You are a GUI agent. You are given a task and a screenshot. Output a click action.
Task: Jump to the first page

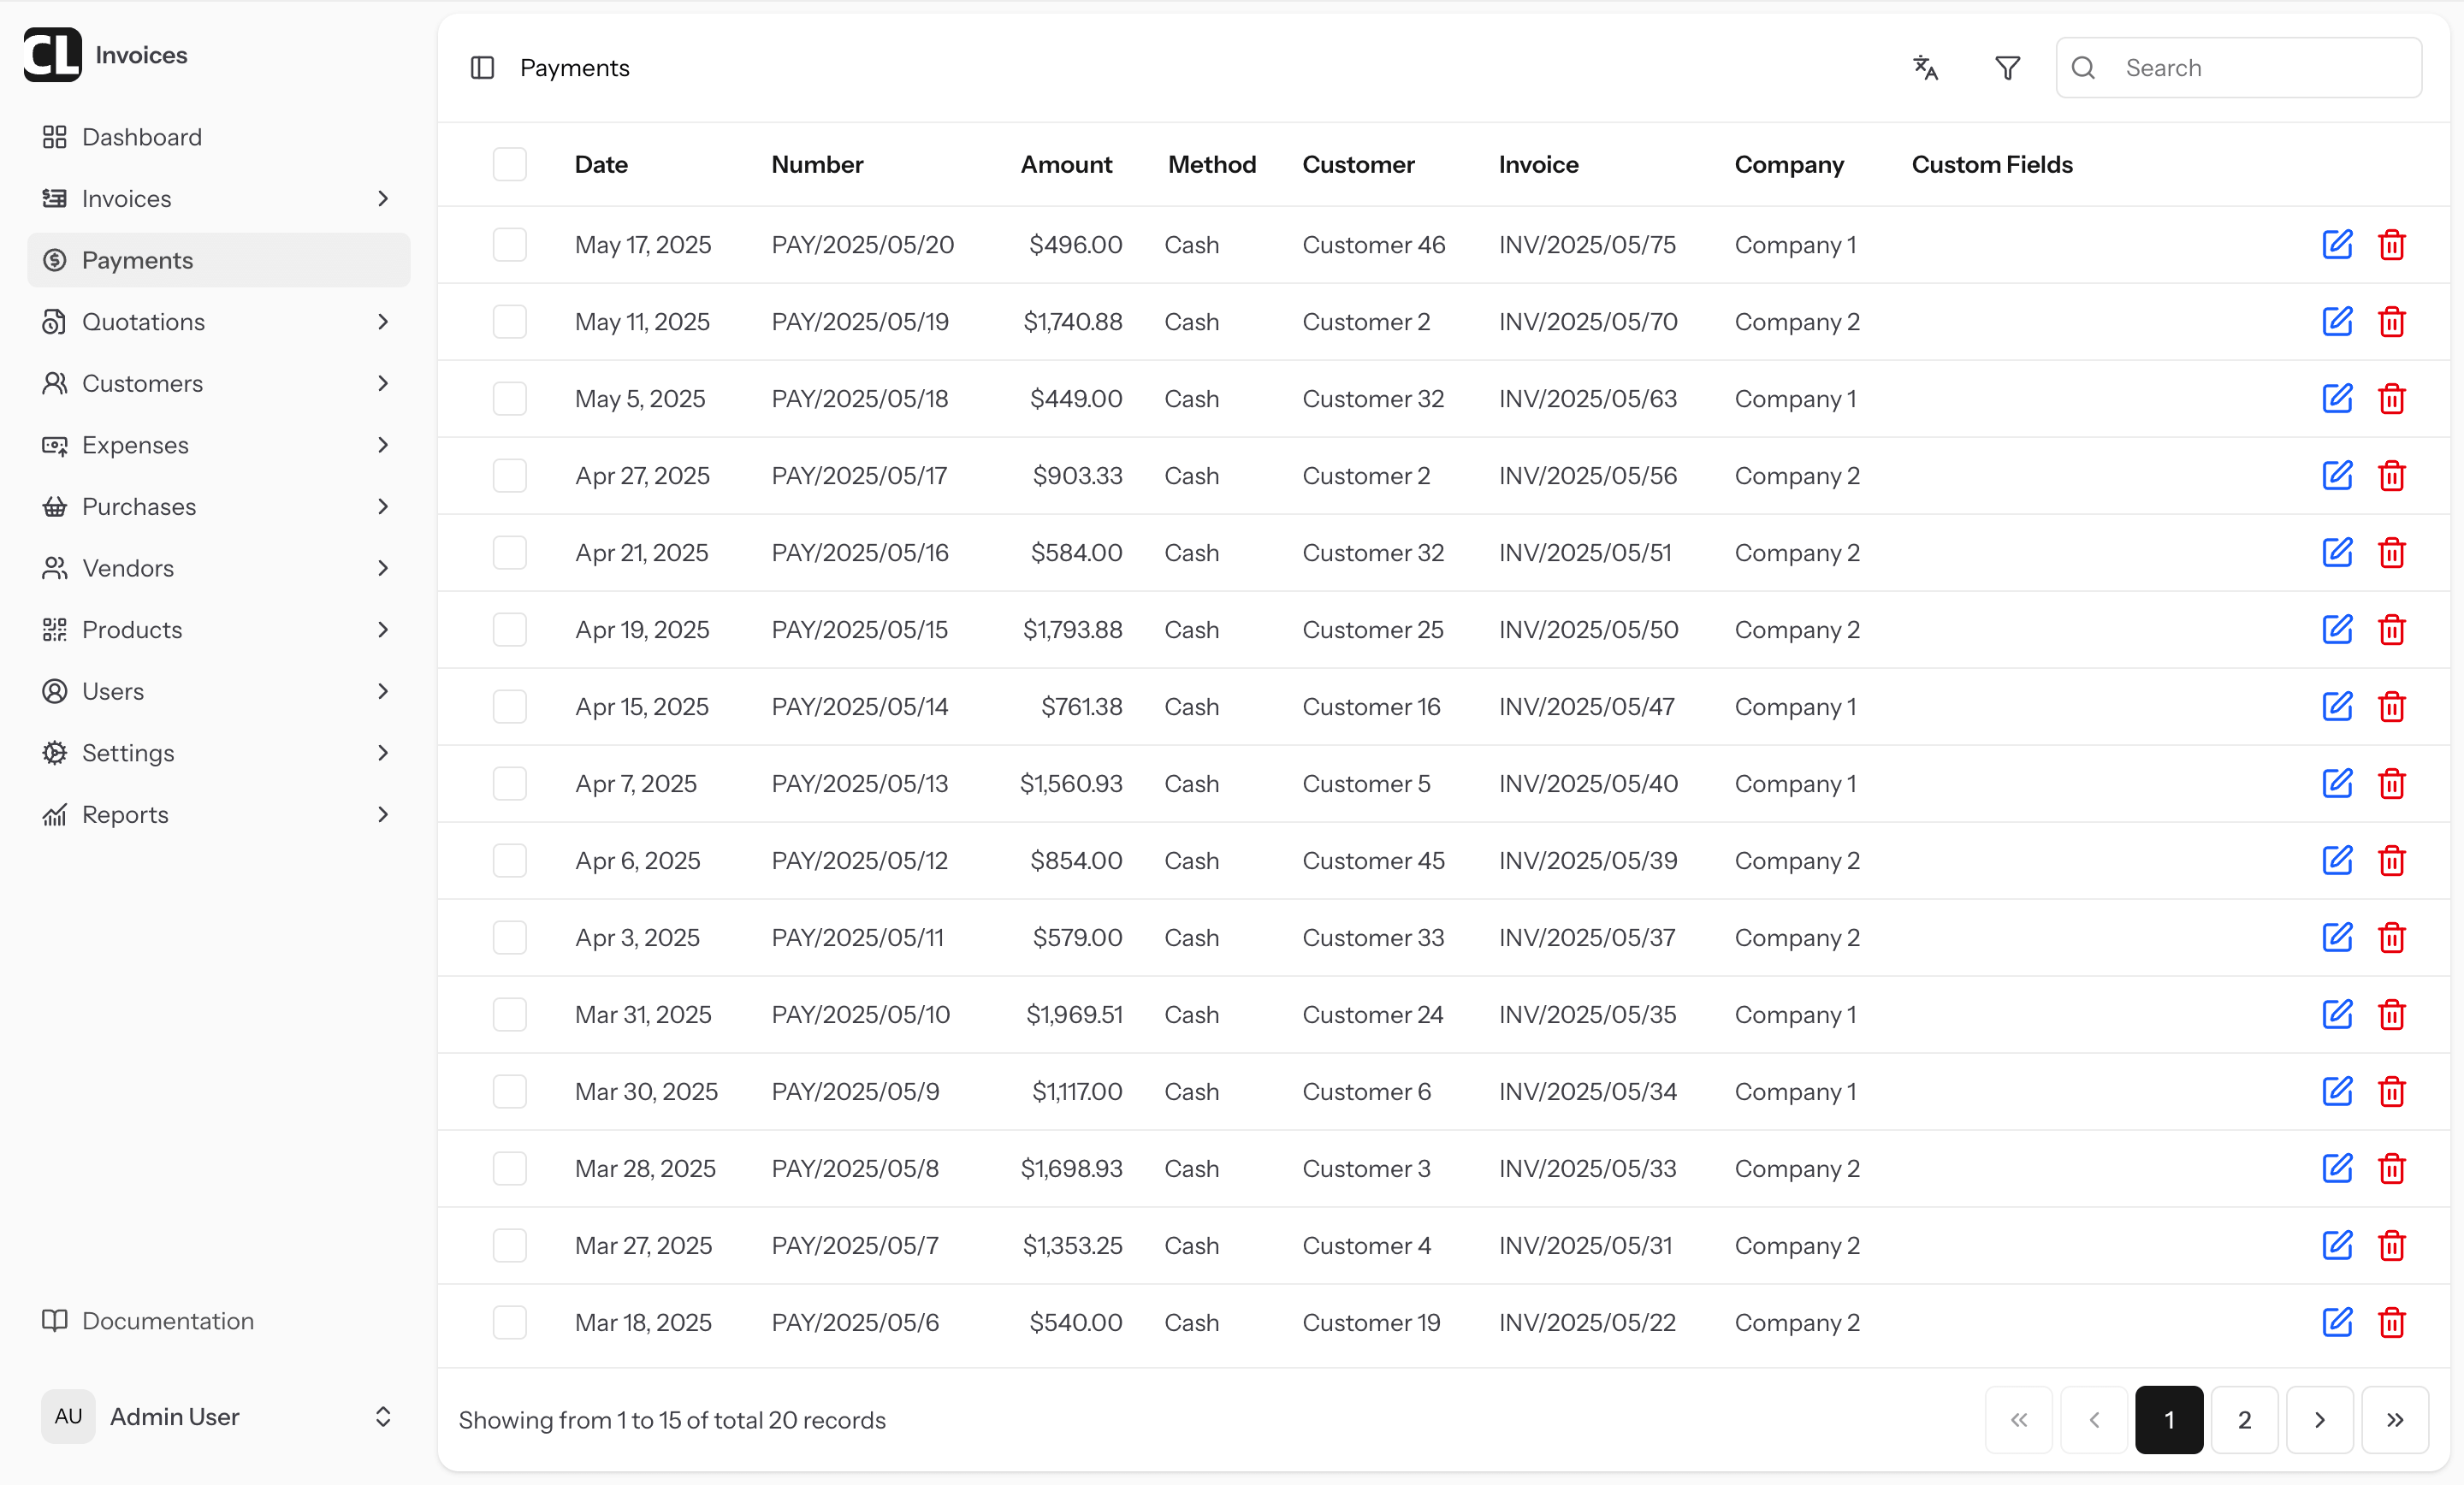pyautogui.click(x=2018, y=1419)
